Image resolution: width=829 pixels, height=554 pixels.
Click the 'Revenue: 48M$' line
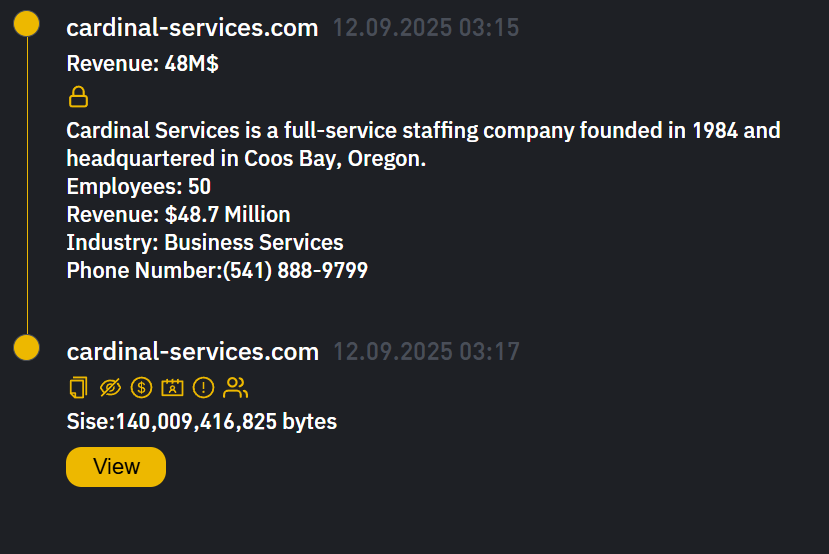[x=142, y=64]
